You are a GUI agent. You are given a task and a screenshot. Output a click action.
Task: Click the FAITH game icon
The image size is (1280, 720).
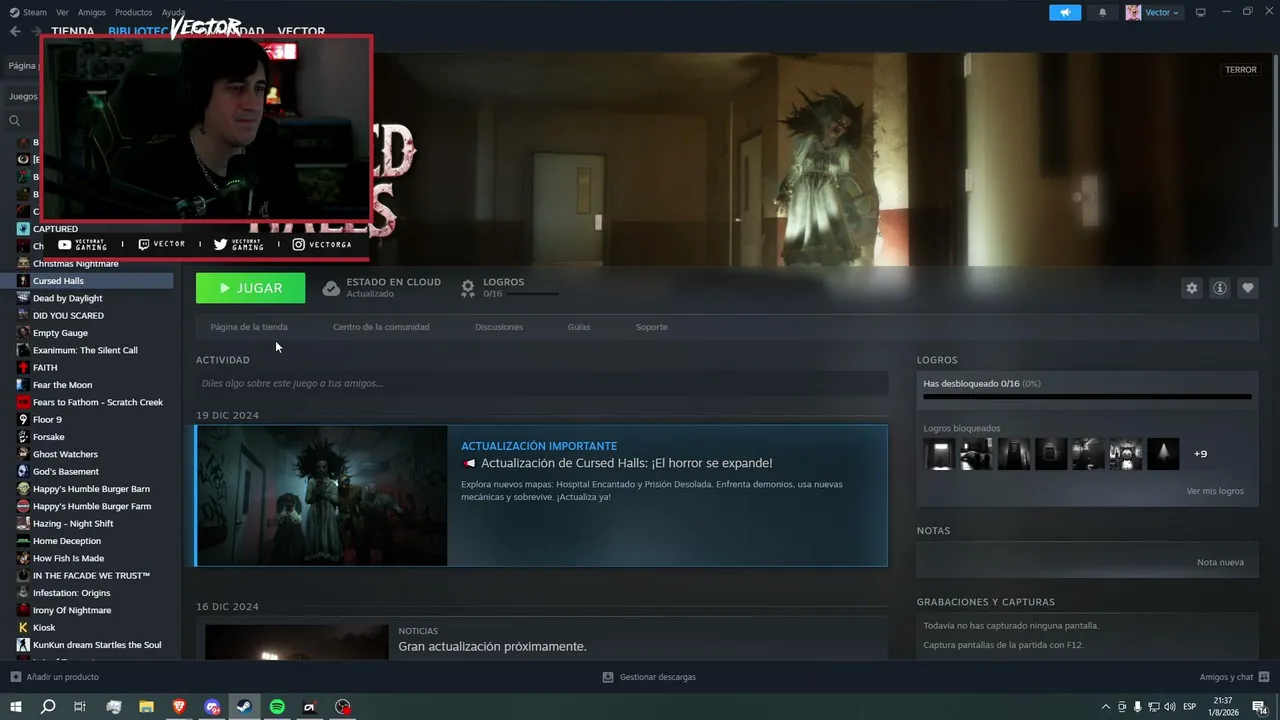(23, 368)
